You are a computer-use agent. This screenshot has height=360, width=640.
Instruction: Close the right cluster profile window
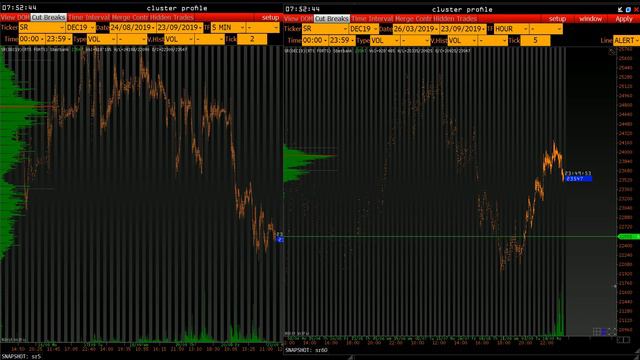(636, 9)
